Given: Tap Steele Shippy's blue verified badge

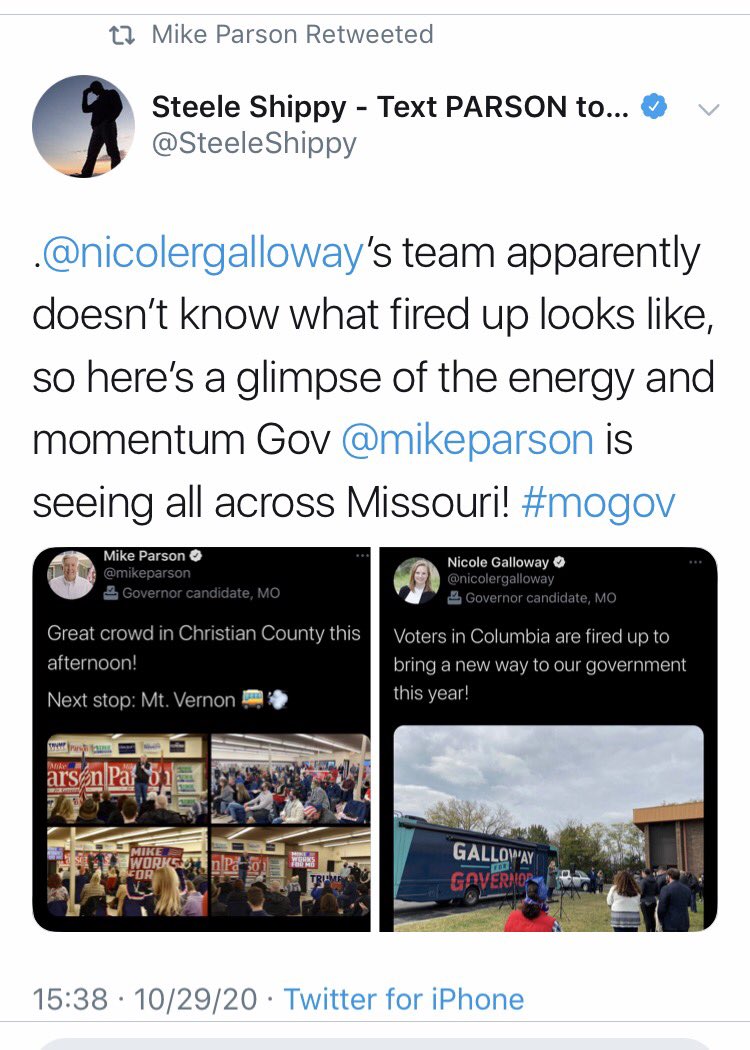Looking at the screenshot, I should 654,107.
